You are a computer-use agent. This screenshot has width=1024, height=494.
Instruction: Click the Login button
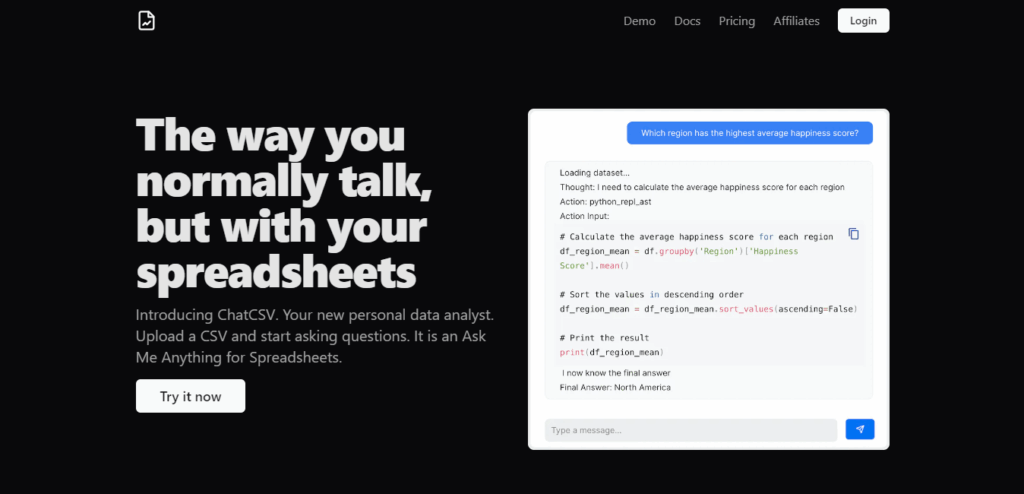[863, 21]
